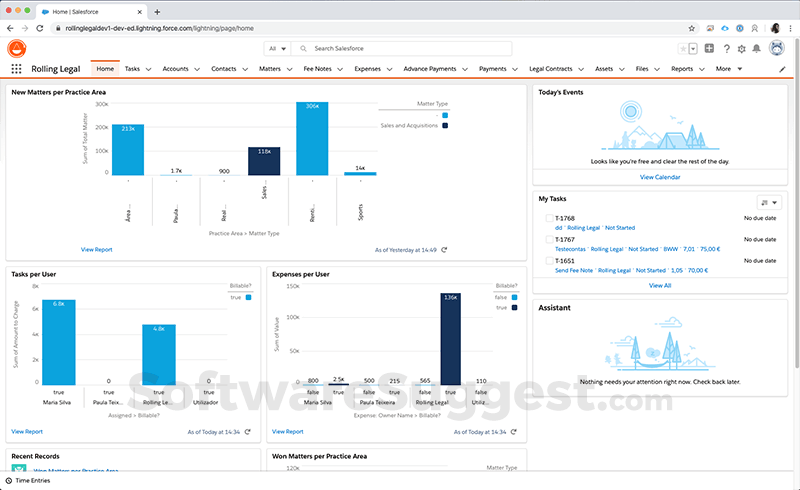Viewport: 800px width, 490px height.
Task: Click the global actions plus icon
Action: tap(709, 49)
